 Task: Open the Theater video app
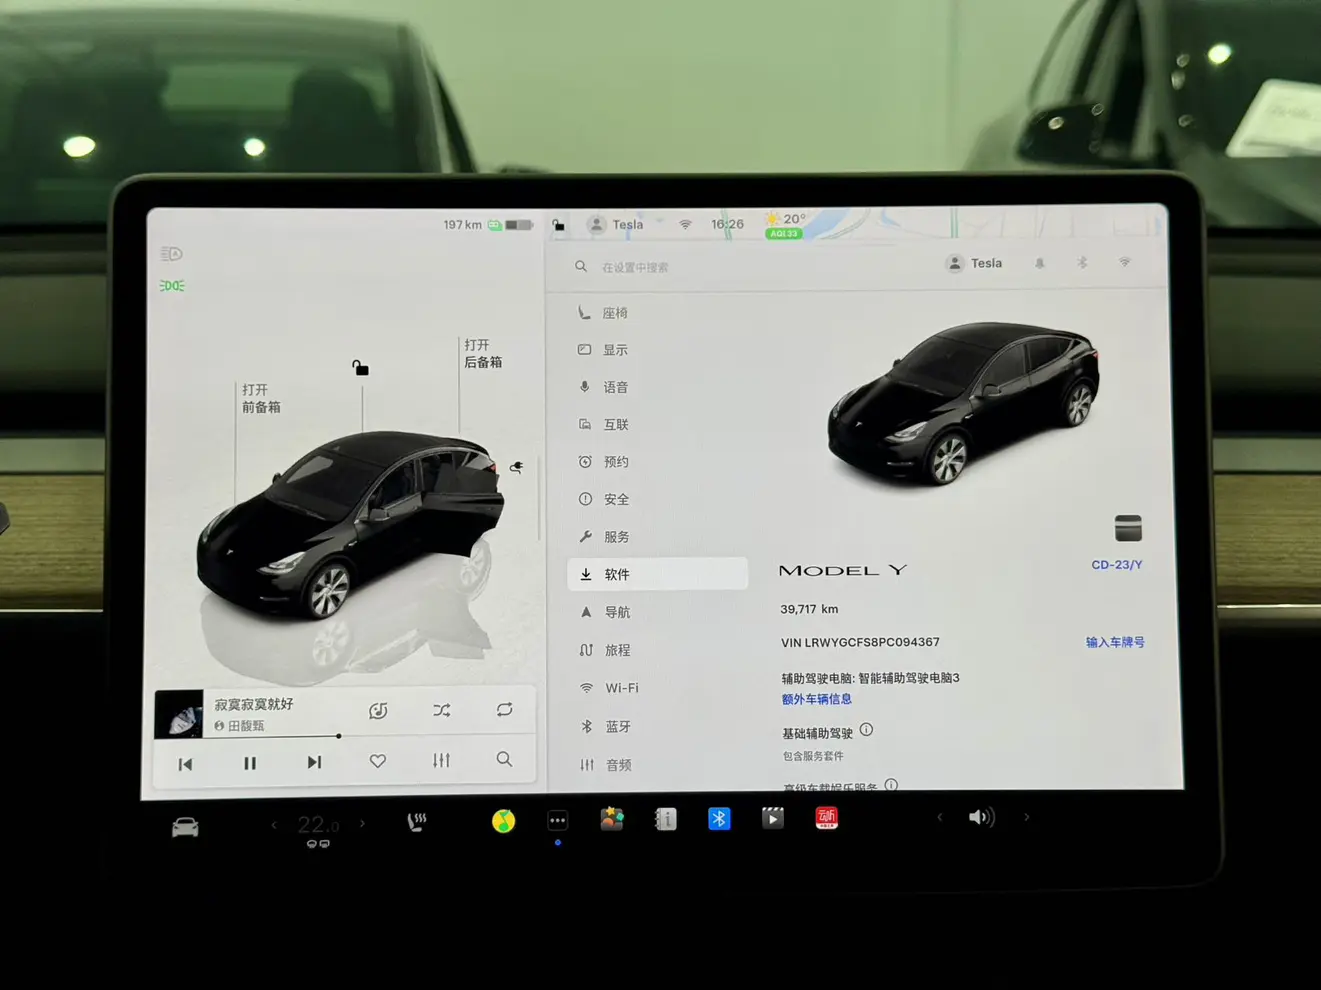click(x=772, y=819)
